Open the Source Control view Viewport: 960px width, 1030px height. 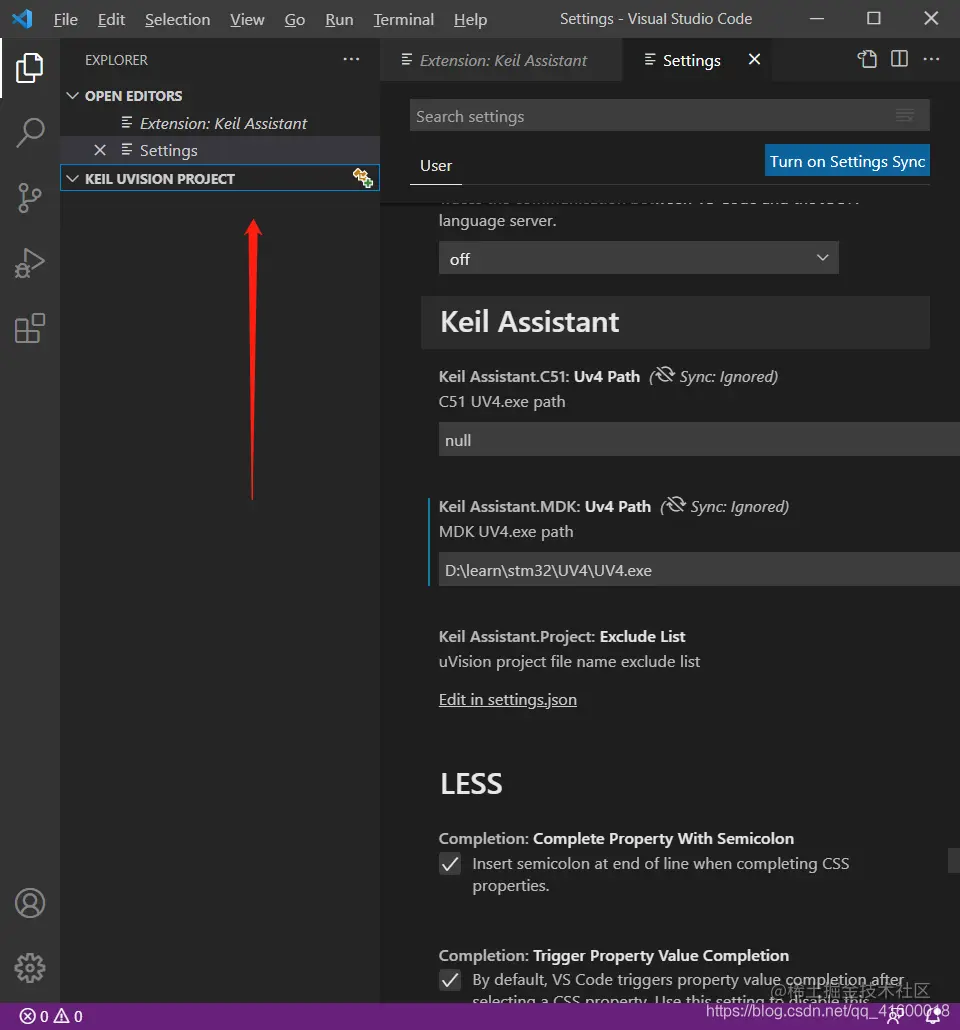pyautogui.click(x=30, y=198)
